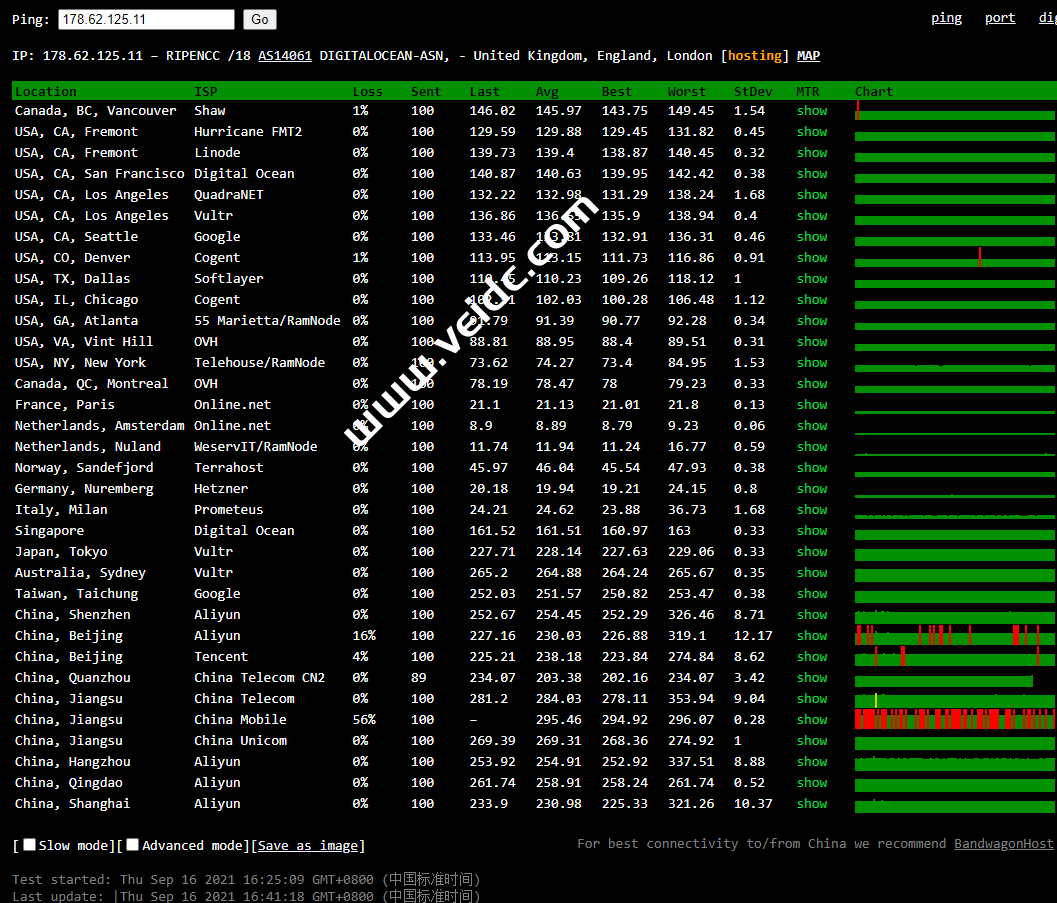The image size is (1057, 903).
Task: Click the chart bar for Denver Cogent
Action: coord(954,258)
